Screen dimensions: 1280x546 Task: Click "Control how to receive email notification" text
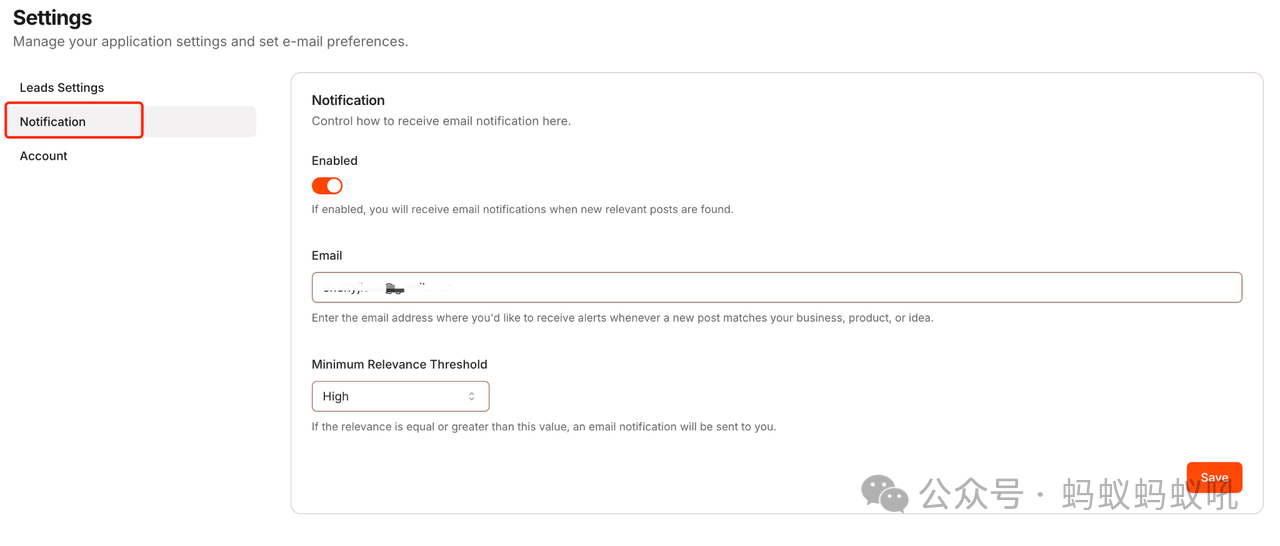tap(441, 121)
